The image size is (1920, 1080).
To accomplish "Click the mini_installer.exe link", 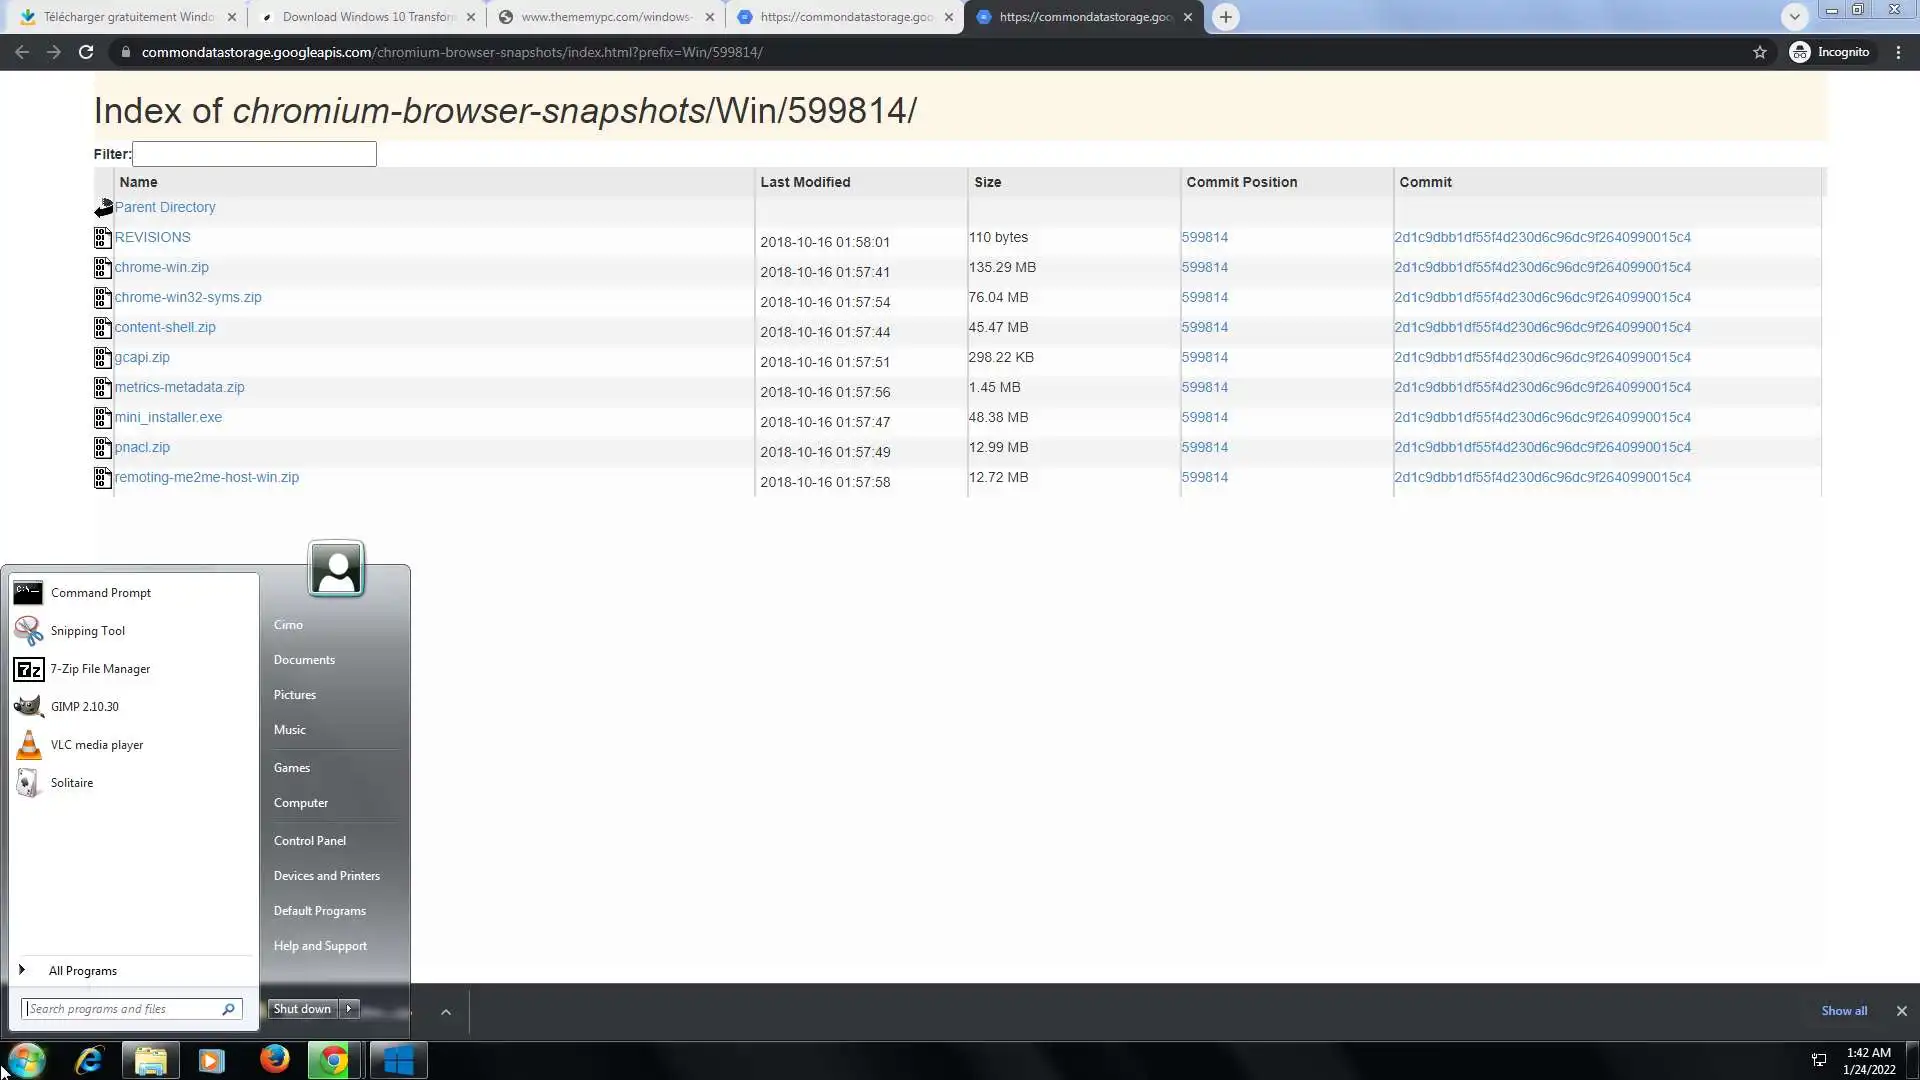I will (168, 418).
